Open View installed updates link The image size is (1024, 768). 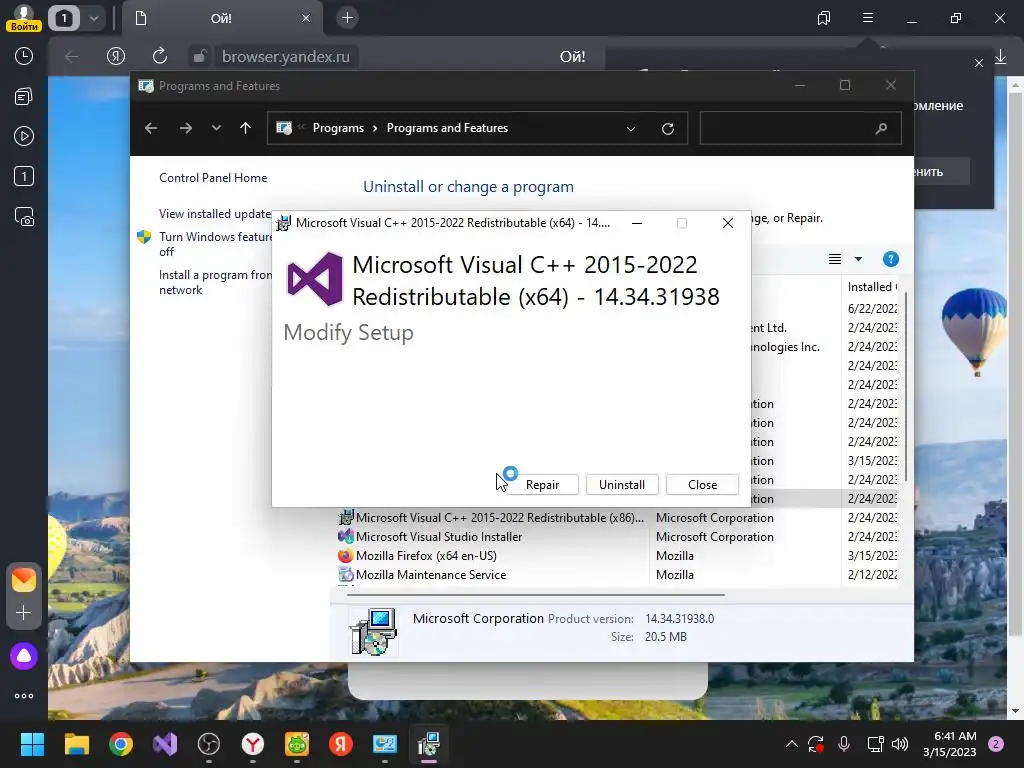pos(215,214)
